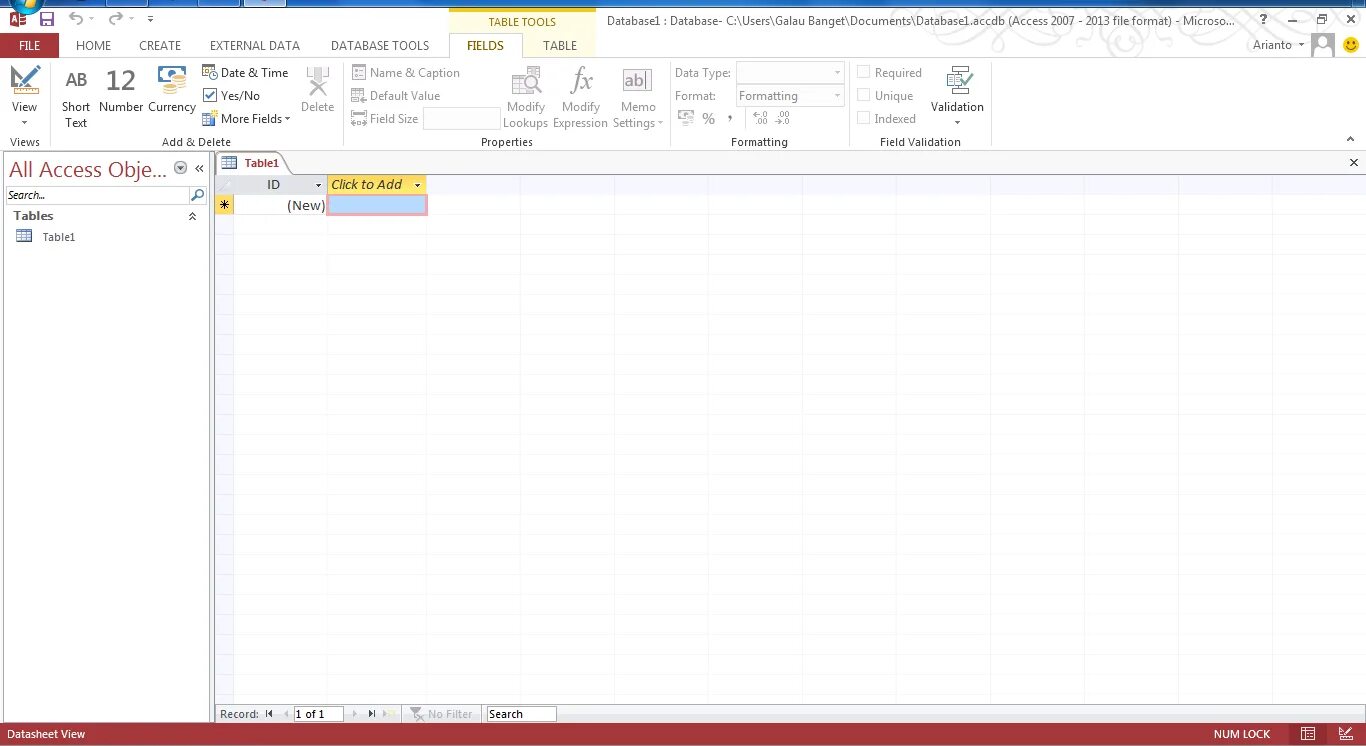Open the Modify Expression builder
This screenshot has width=1366, height=746.
click(580, 95)
